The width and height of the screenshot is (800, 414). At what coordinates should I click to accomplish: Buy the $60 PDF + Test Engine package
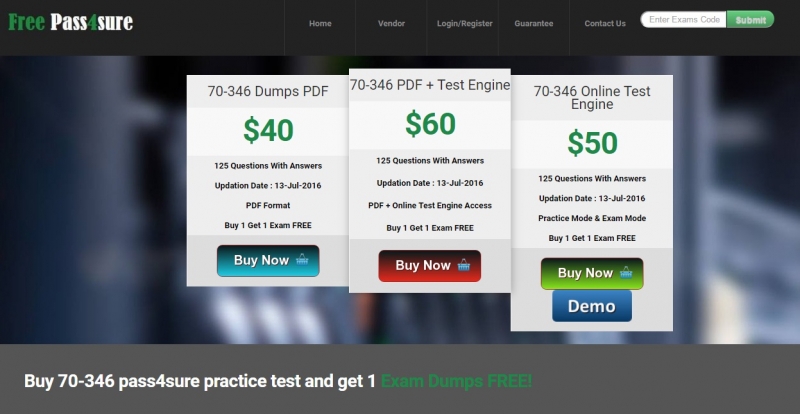tap(430, 266)
